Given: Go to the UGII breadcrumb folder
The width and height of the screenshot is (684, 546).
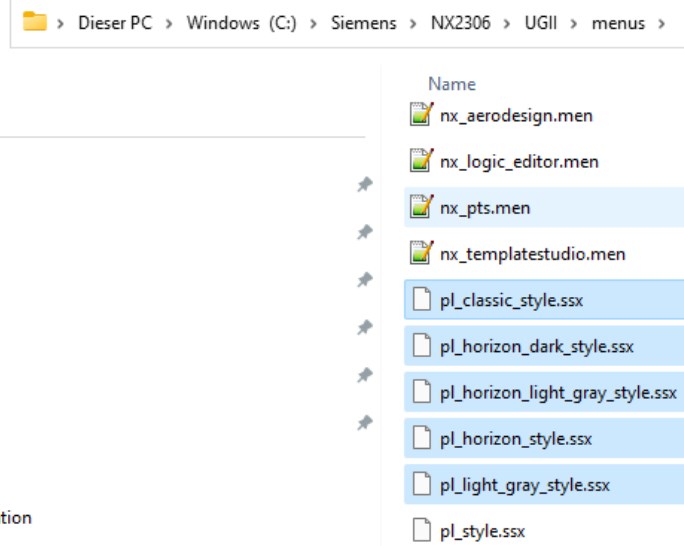Looking at the screenshot, I should (x=540, y=23).
